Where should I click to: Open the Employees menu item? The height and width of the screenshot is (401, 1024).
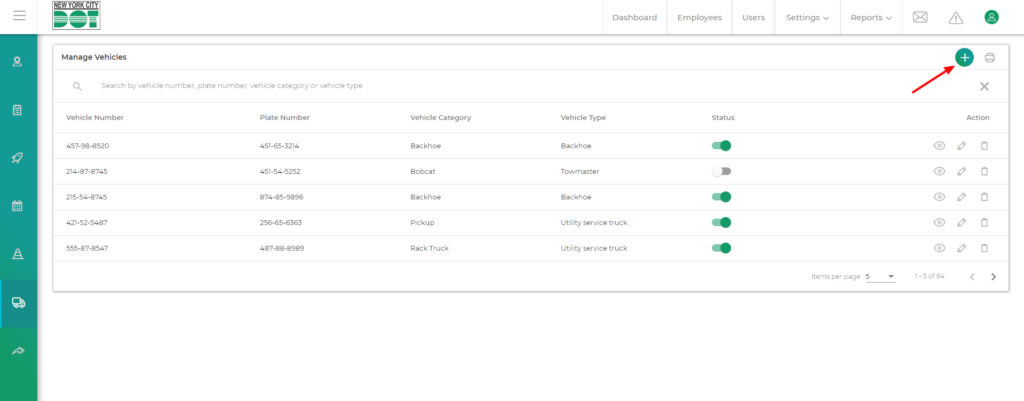point(699,17)
